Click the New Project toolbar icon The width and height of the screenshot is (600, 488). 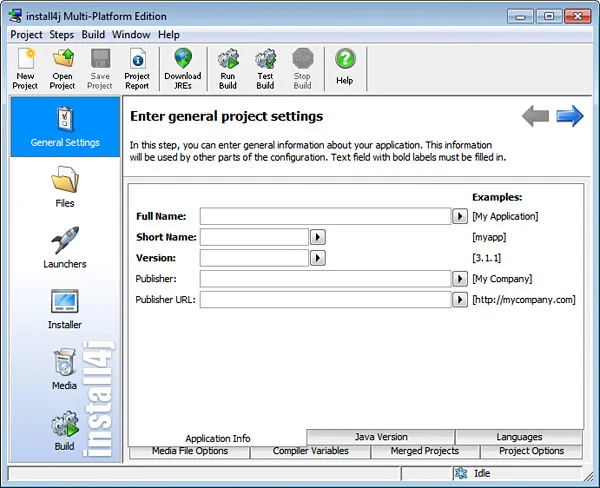(25, 62)
